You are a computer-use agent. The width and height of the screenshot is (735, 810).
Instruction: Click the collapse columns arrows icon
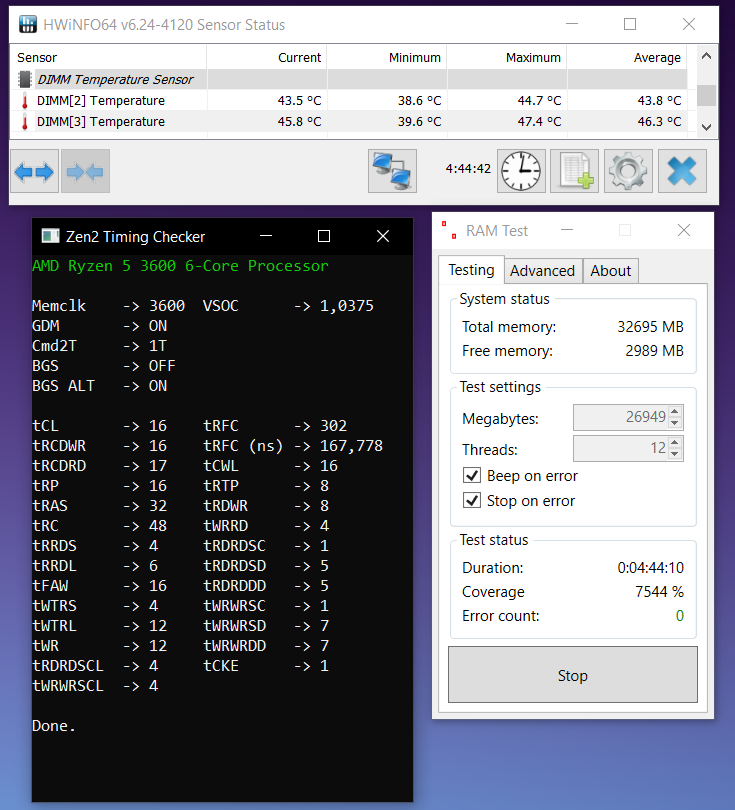(85, 171)
